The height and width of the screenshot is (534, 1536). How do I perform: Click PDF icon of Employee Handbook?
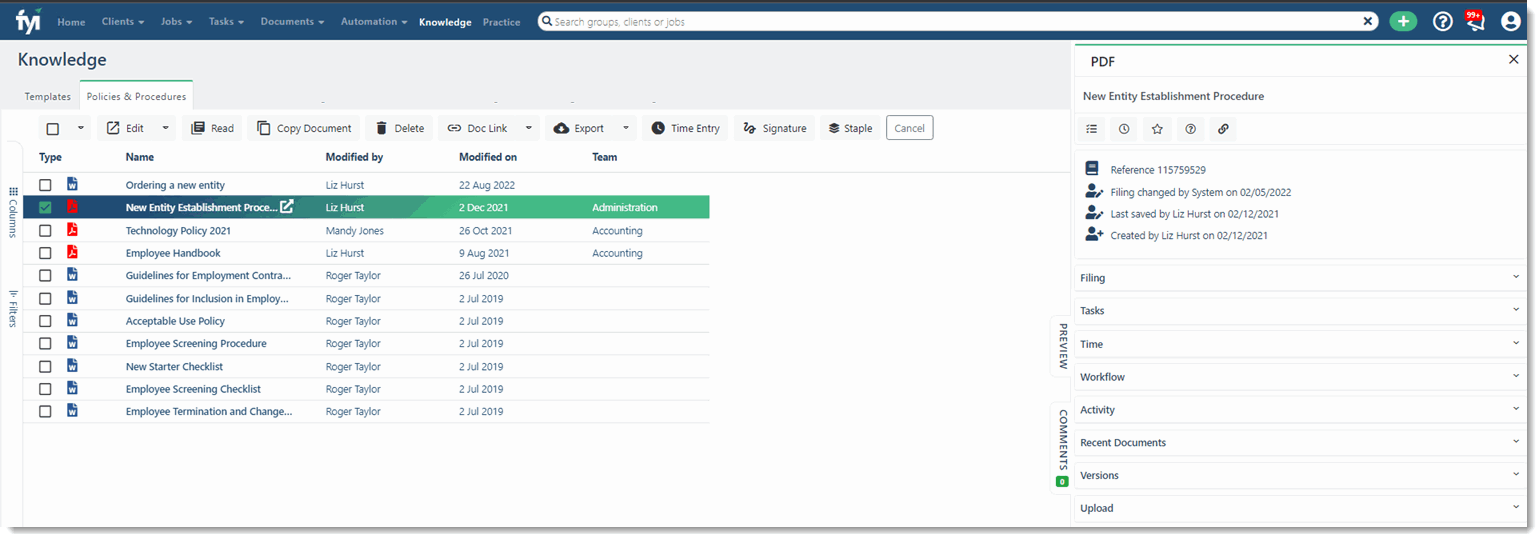[x=72, y=253]
